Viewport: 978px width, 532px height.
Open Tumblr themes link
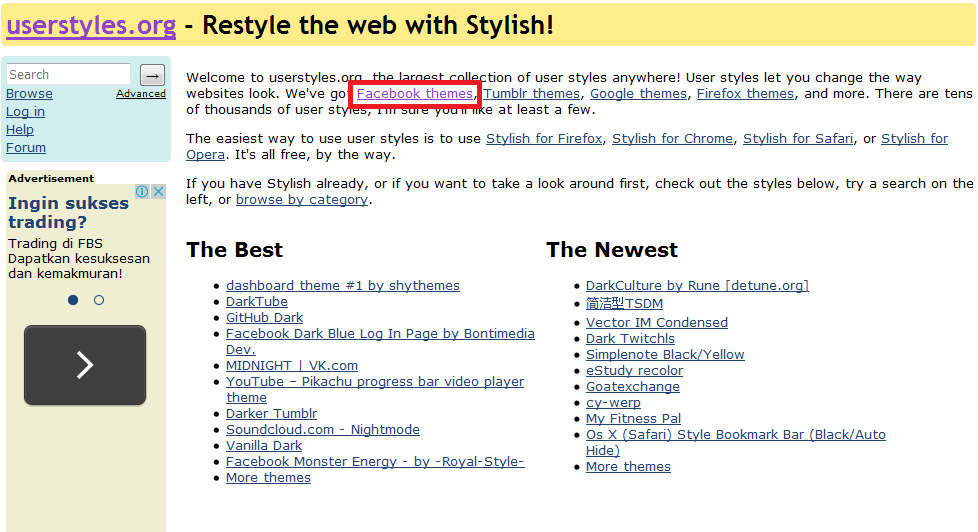point(532,94)
